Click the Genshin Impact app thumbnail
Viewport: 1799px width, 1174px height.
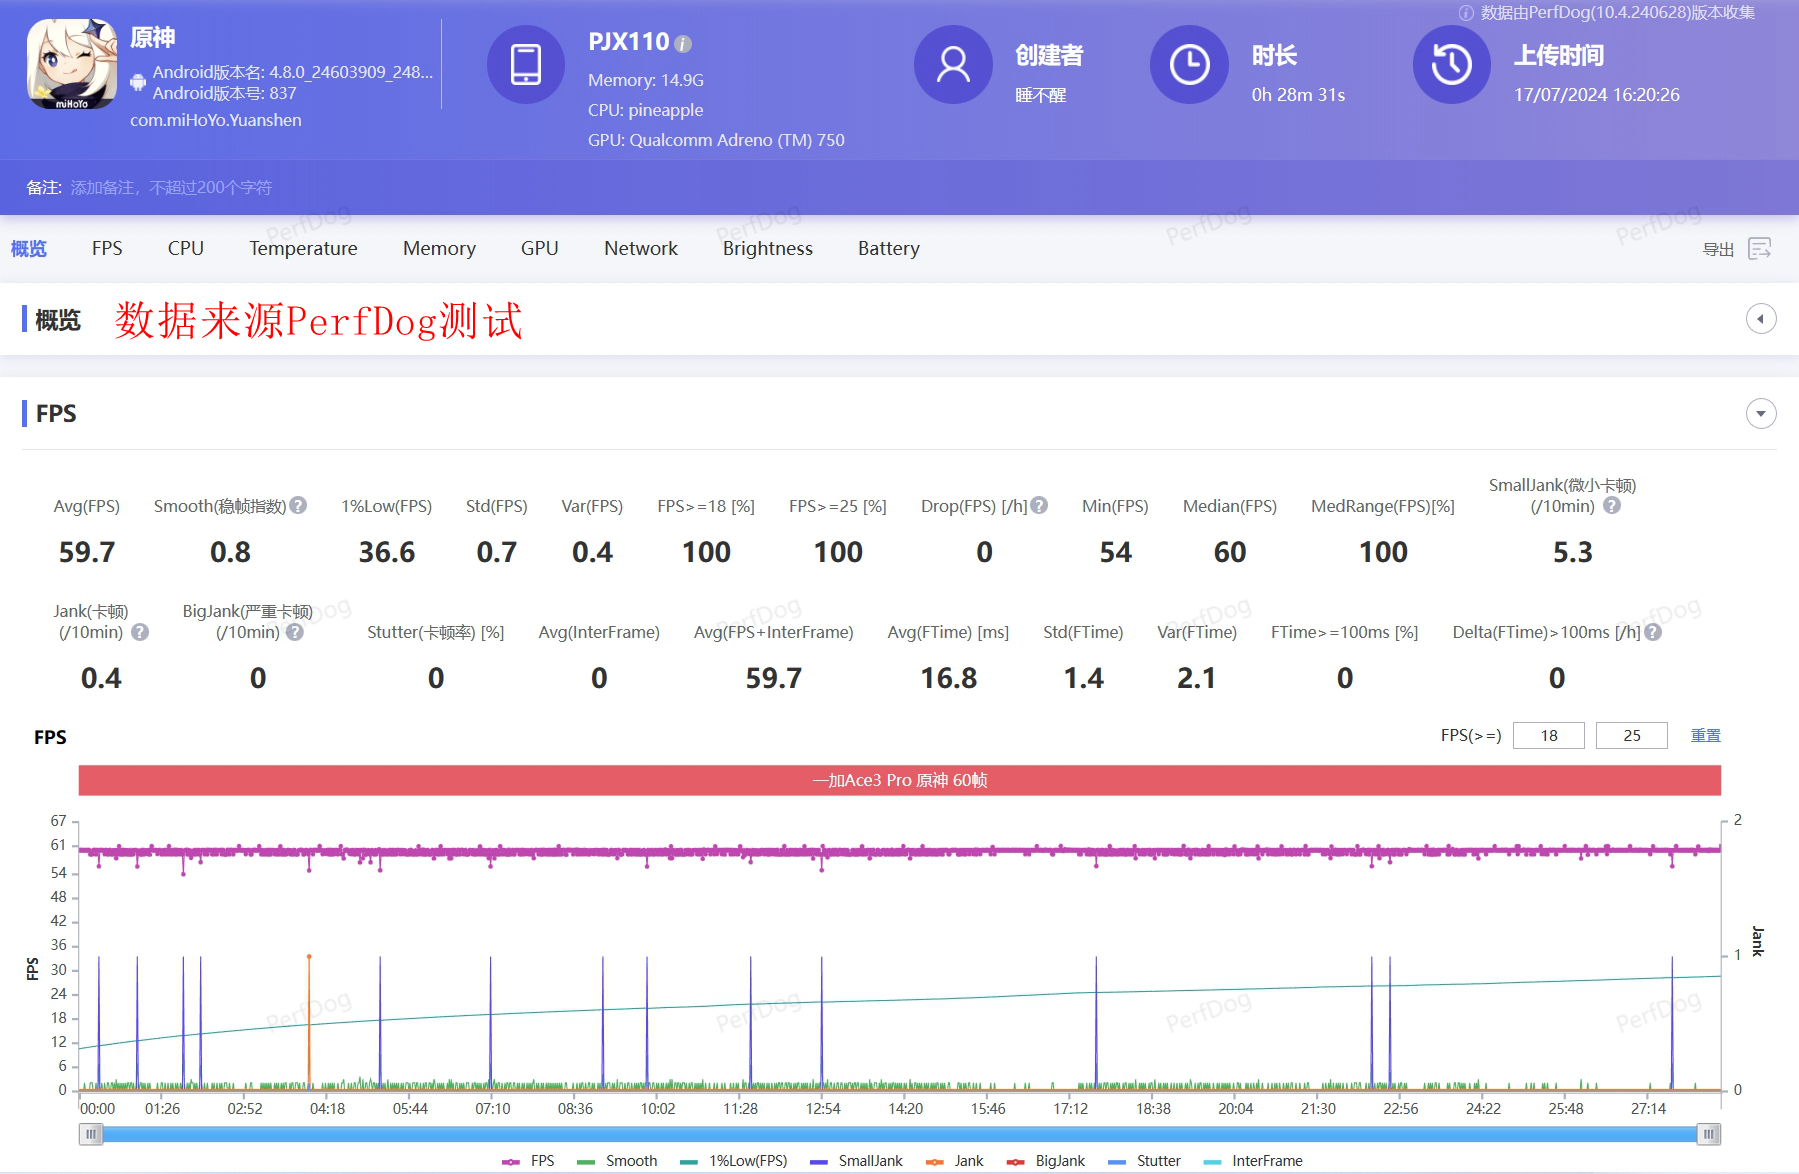coord(71,64)
